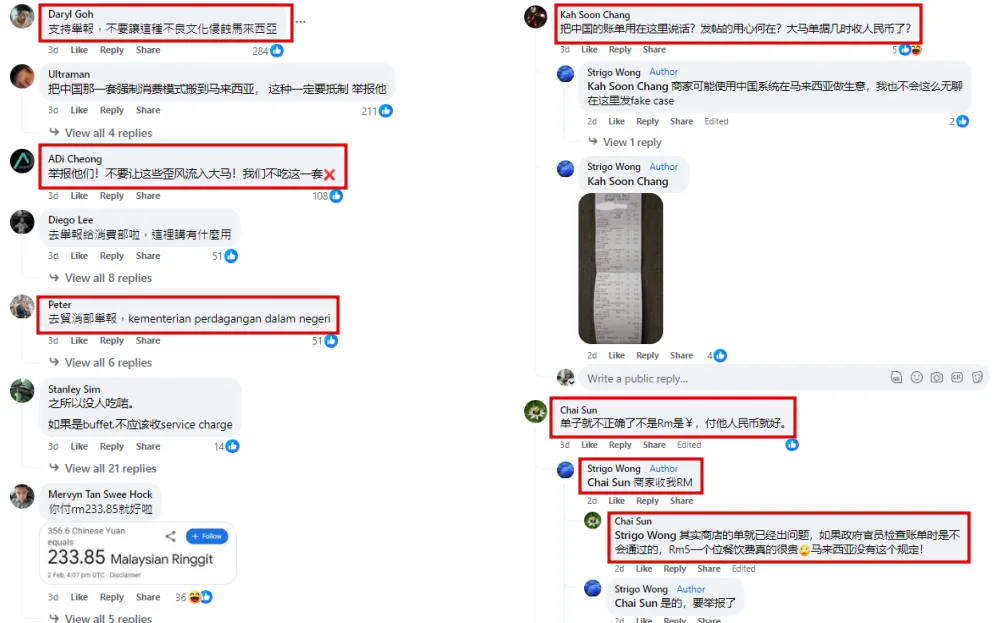Open the three-dots menu beside Daryl Goh's comment
Viewport: 1000px width, 623px height.
300,22
